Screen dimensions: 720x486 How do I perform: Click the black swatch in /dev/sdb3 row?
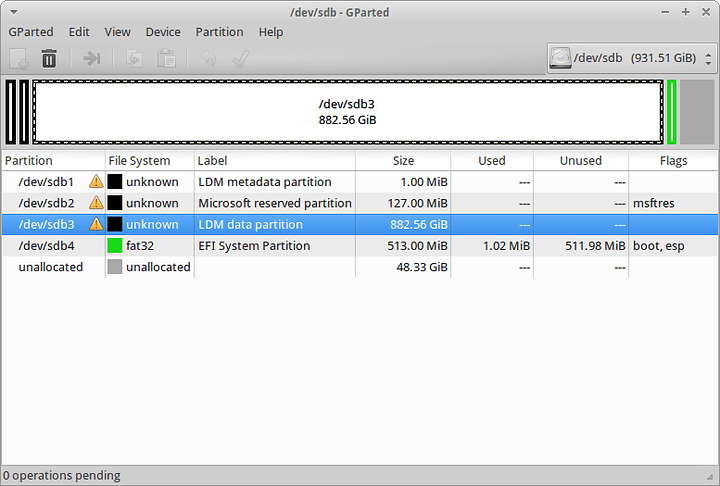pyautogui.click(x=115, y=224)
